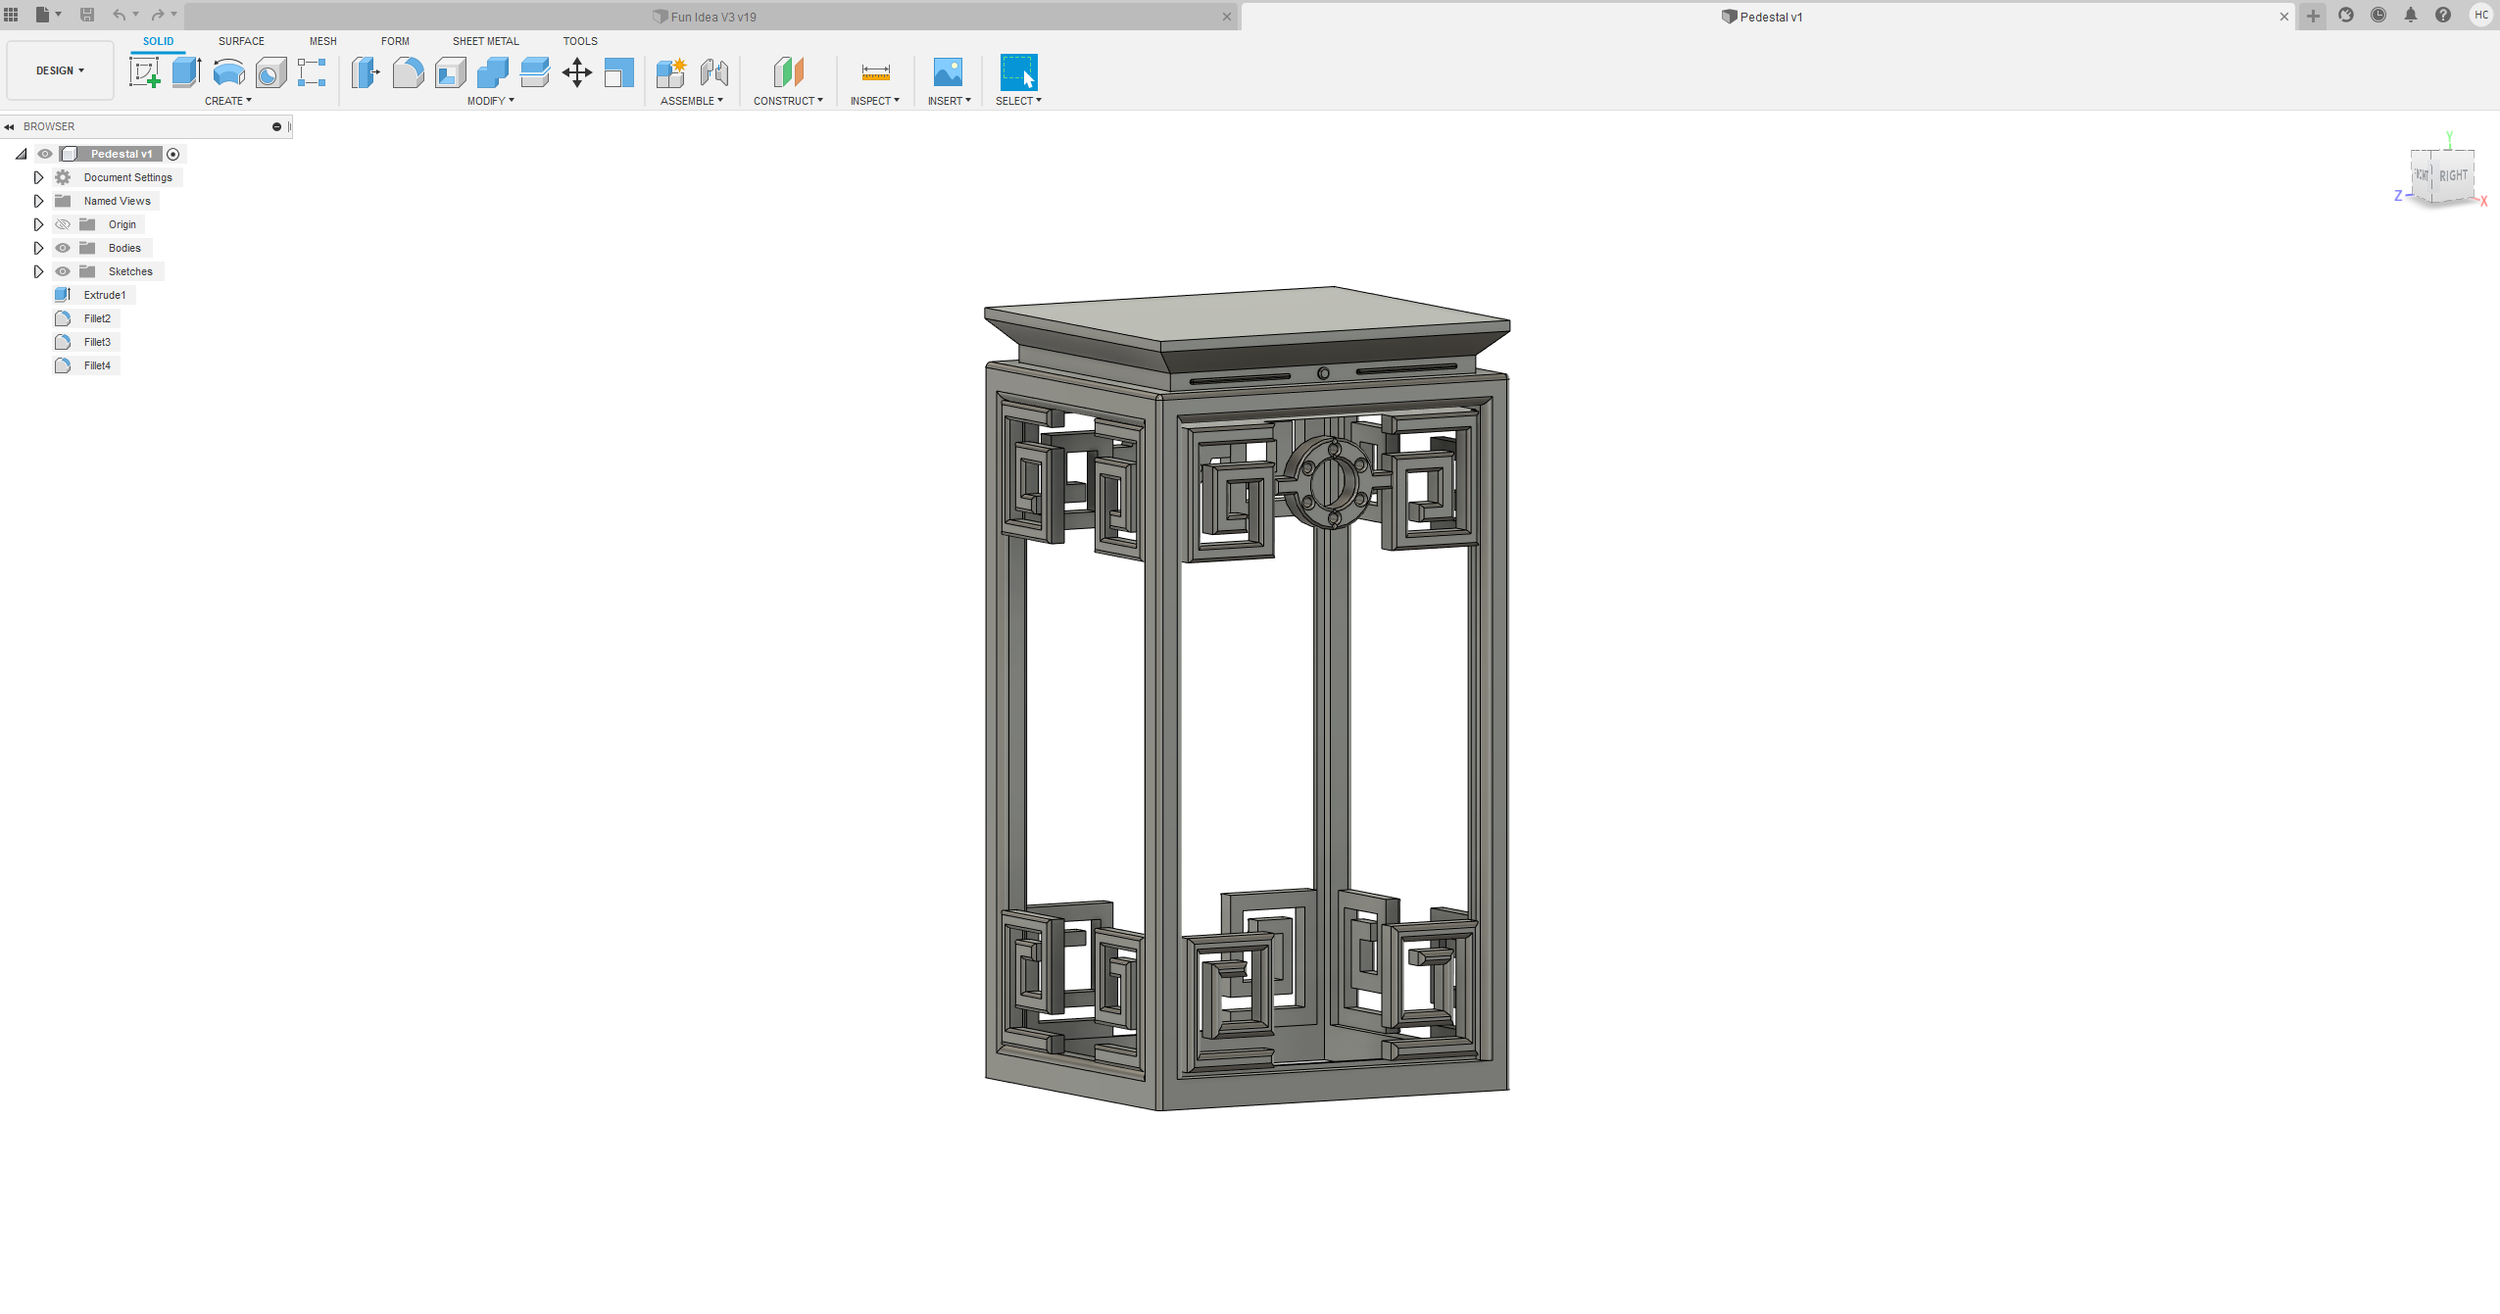
Task: Click the Offset Plane construct icon
Action: 788,72
